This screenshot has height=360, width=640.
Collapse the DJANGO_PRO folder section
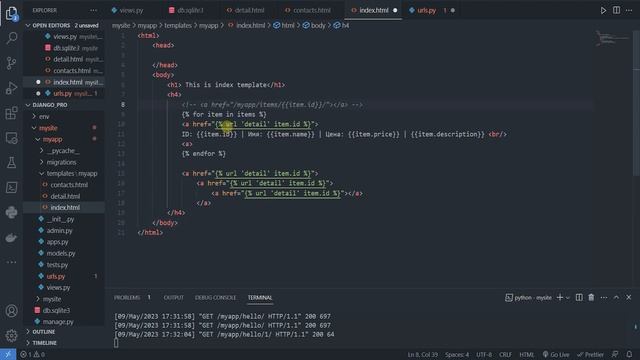point(28,105)
